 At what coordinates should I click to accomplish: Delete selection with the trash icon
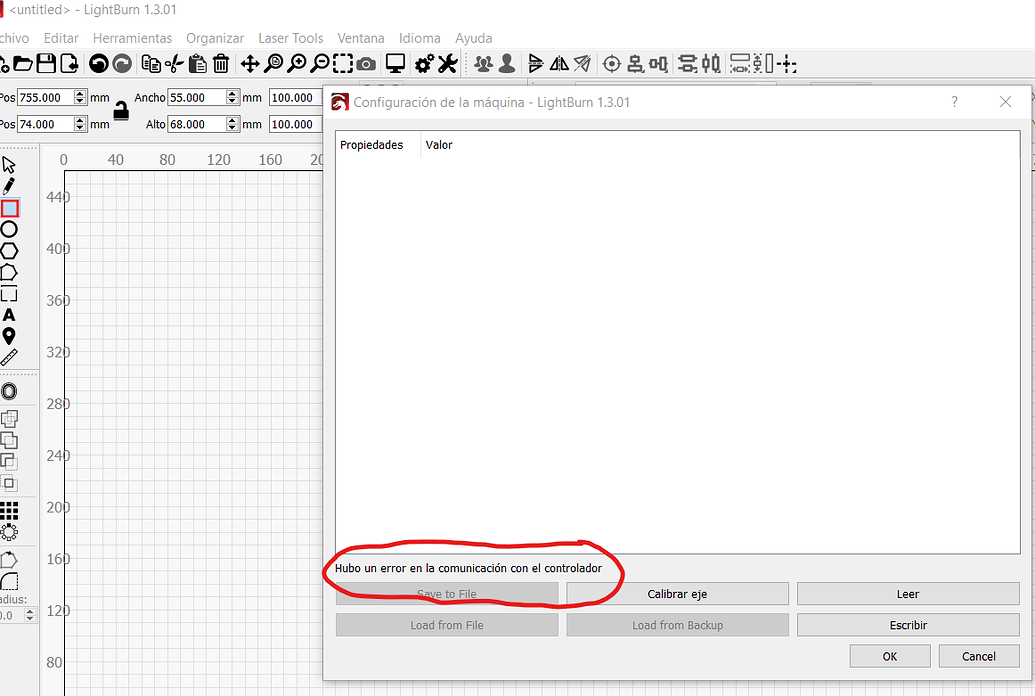tap(221, 63)
